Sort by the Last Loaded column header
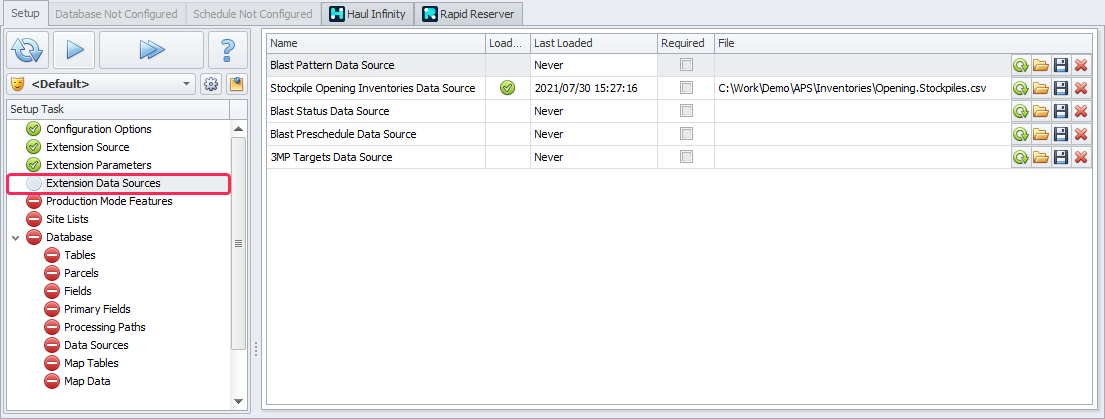 (x=594, y=43)
